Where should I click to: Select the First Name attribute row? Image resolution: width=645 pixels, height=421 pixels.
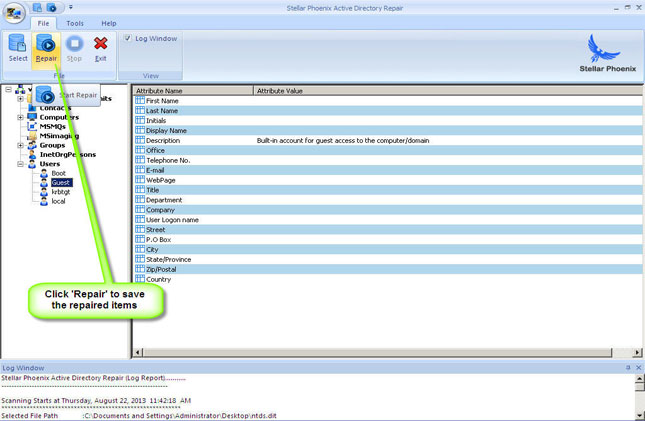(388, 101)
